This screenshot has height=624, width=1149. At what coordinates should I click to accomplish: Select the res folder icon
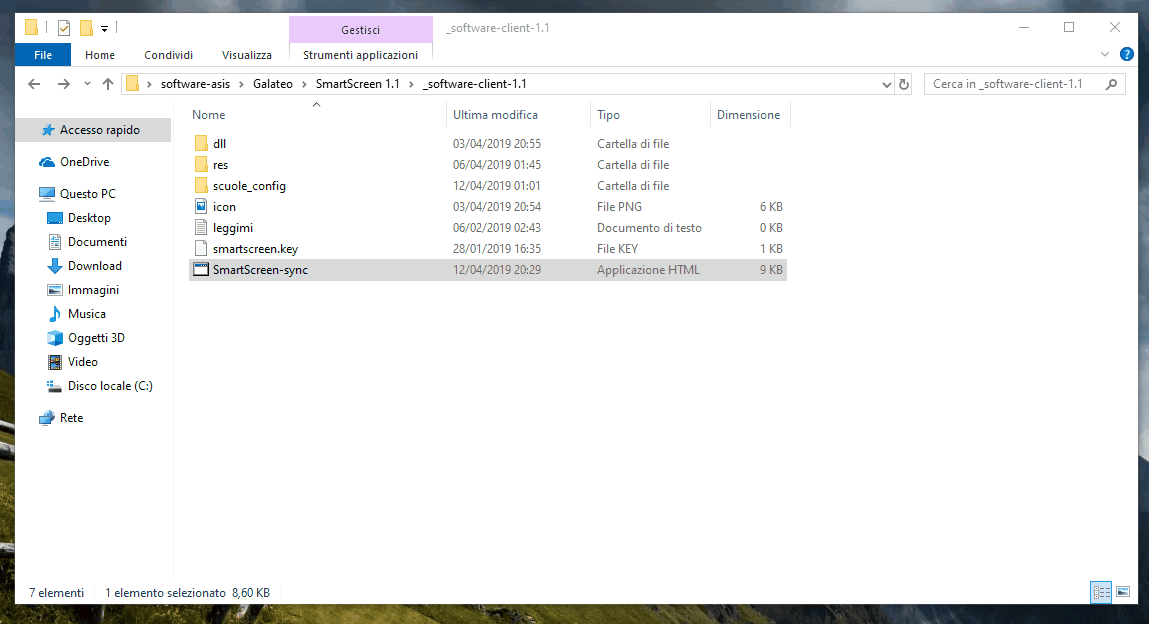click(x=201, y=165)
